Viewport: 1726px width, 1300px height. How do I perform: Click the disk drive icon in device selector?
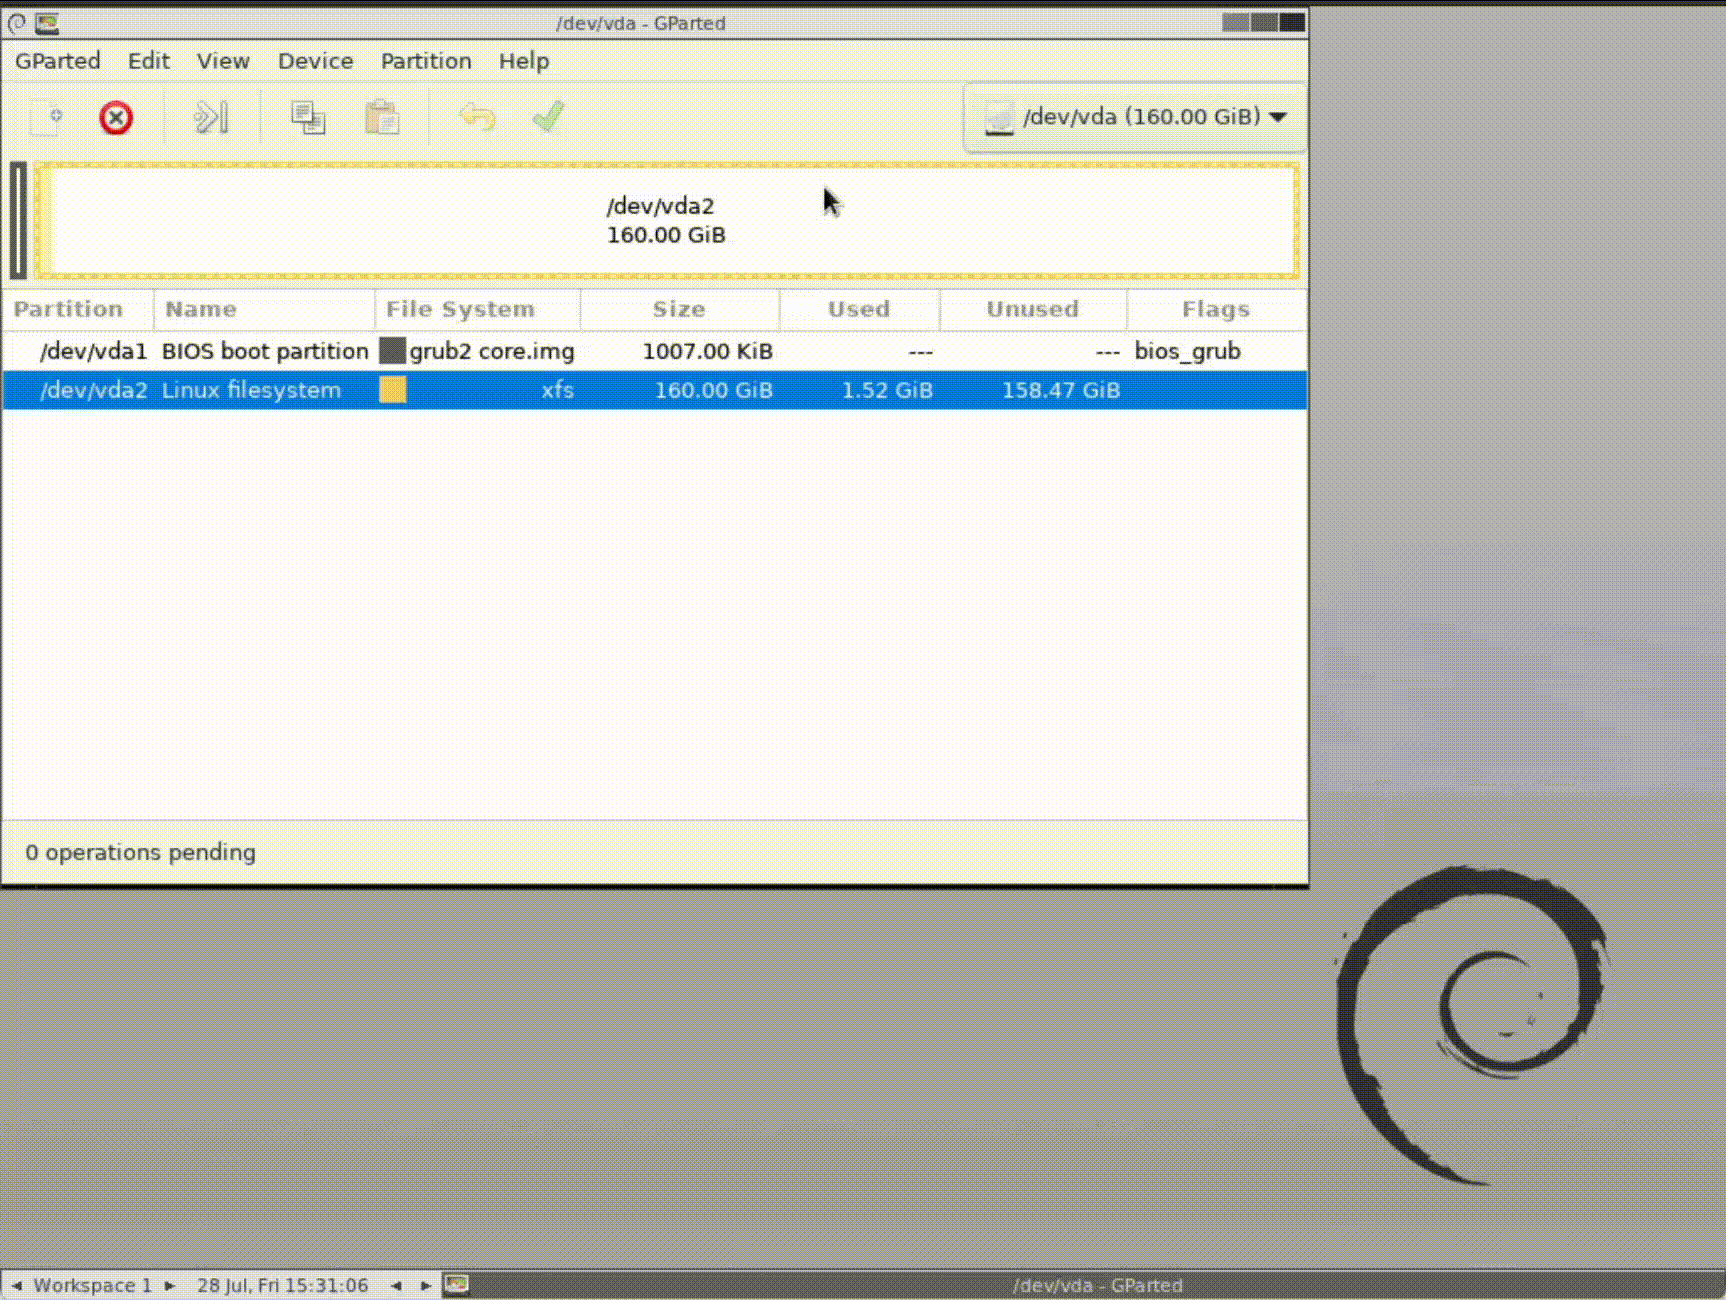(999, 119)
